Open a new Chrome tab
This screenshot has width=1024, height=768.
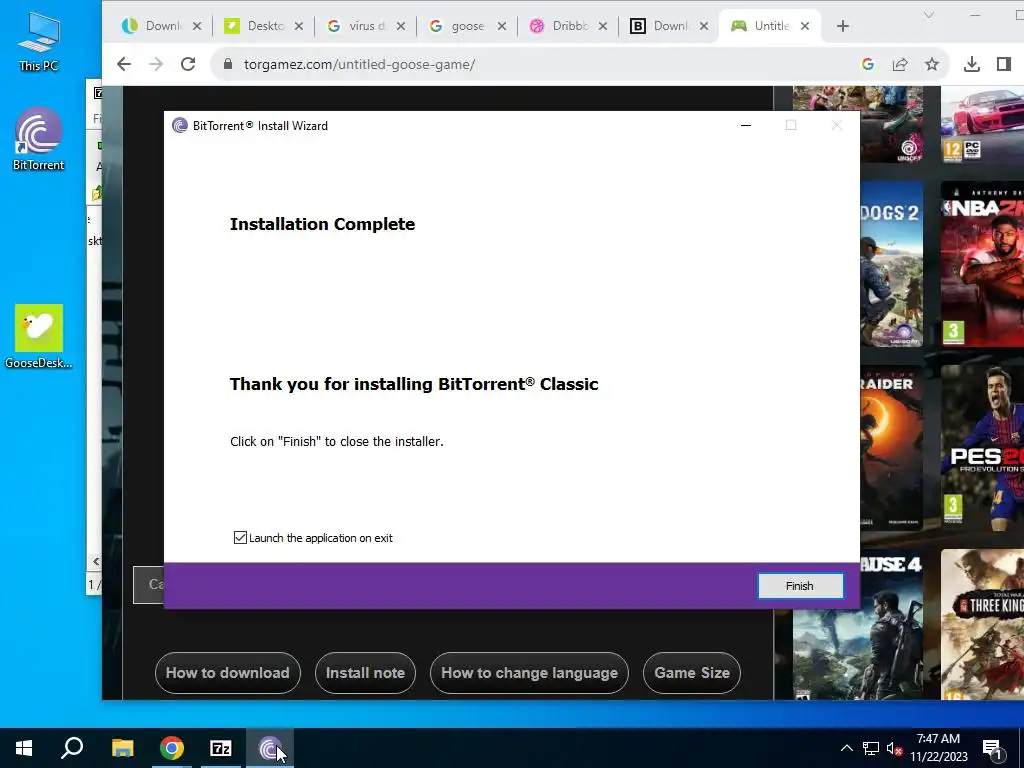(x=843, y=26)
